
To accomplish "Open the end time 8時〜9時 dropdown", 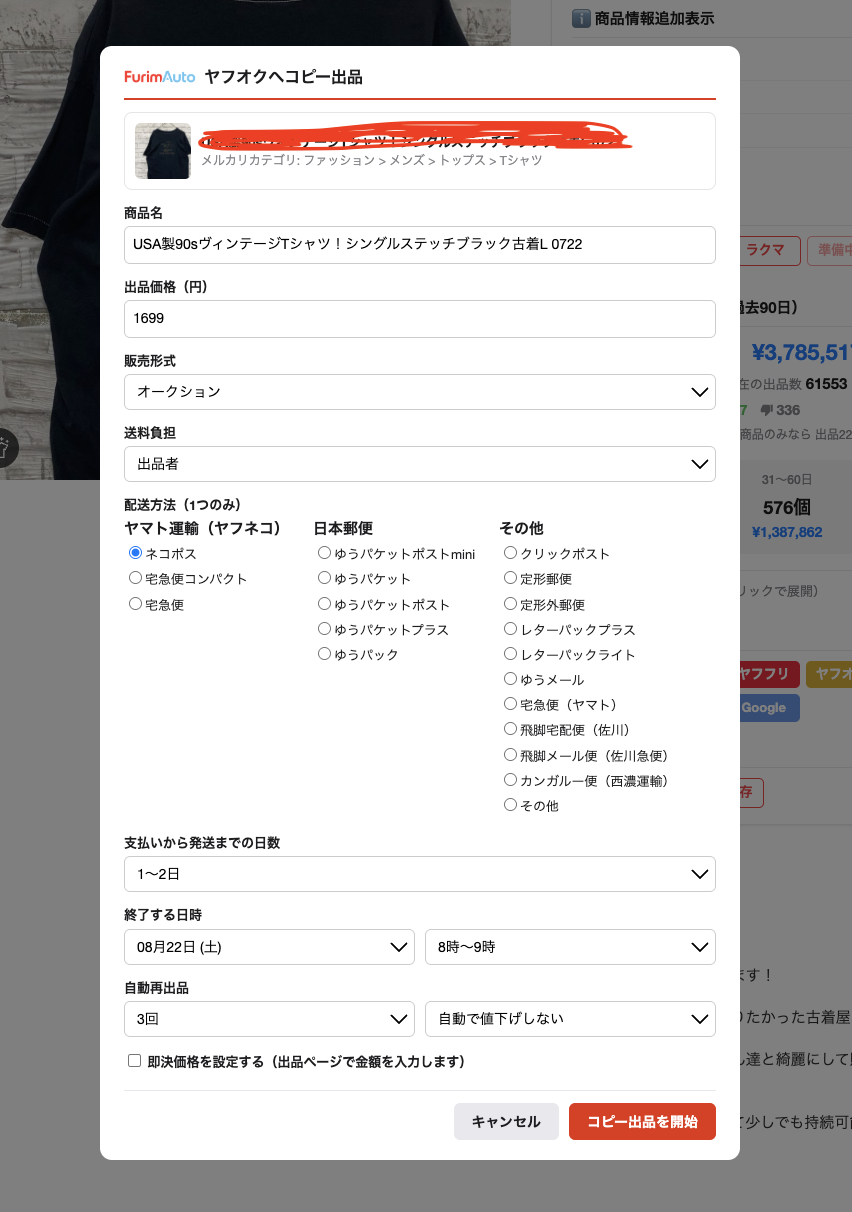I will click(570, 947).
